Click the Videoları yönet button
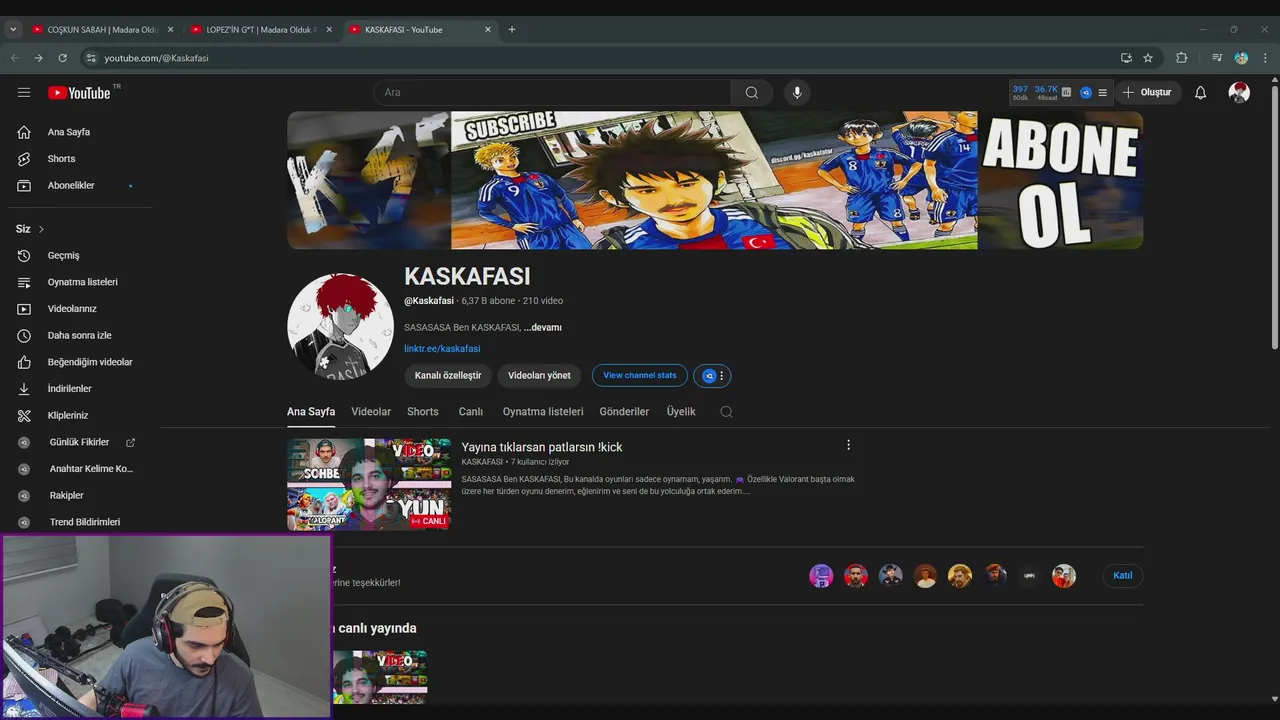1280x720 pixels. pyautogui.click(x=539, y=375)
